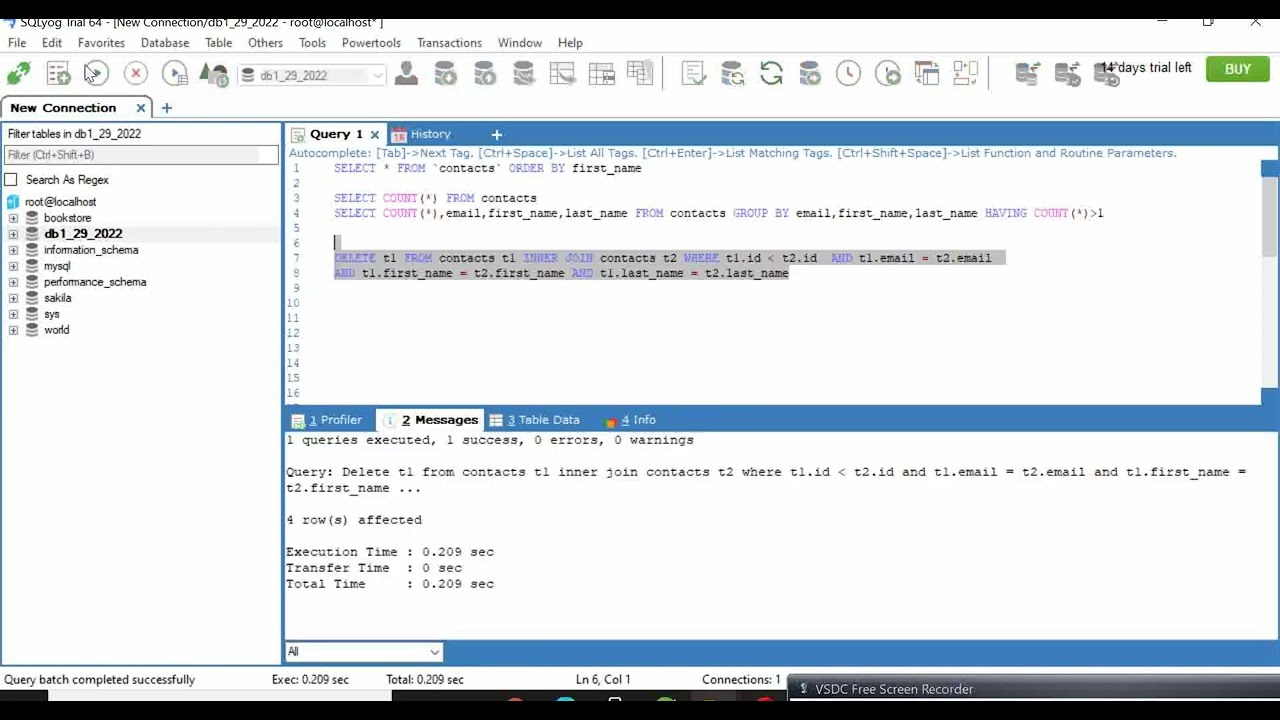
Task: Click the green BUY button
Action: [x=1237, y=69]
